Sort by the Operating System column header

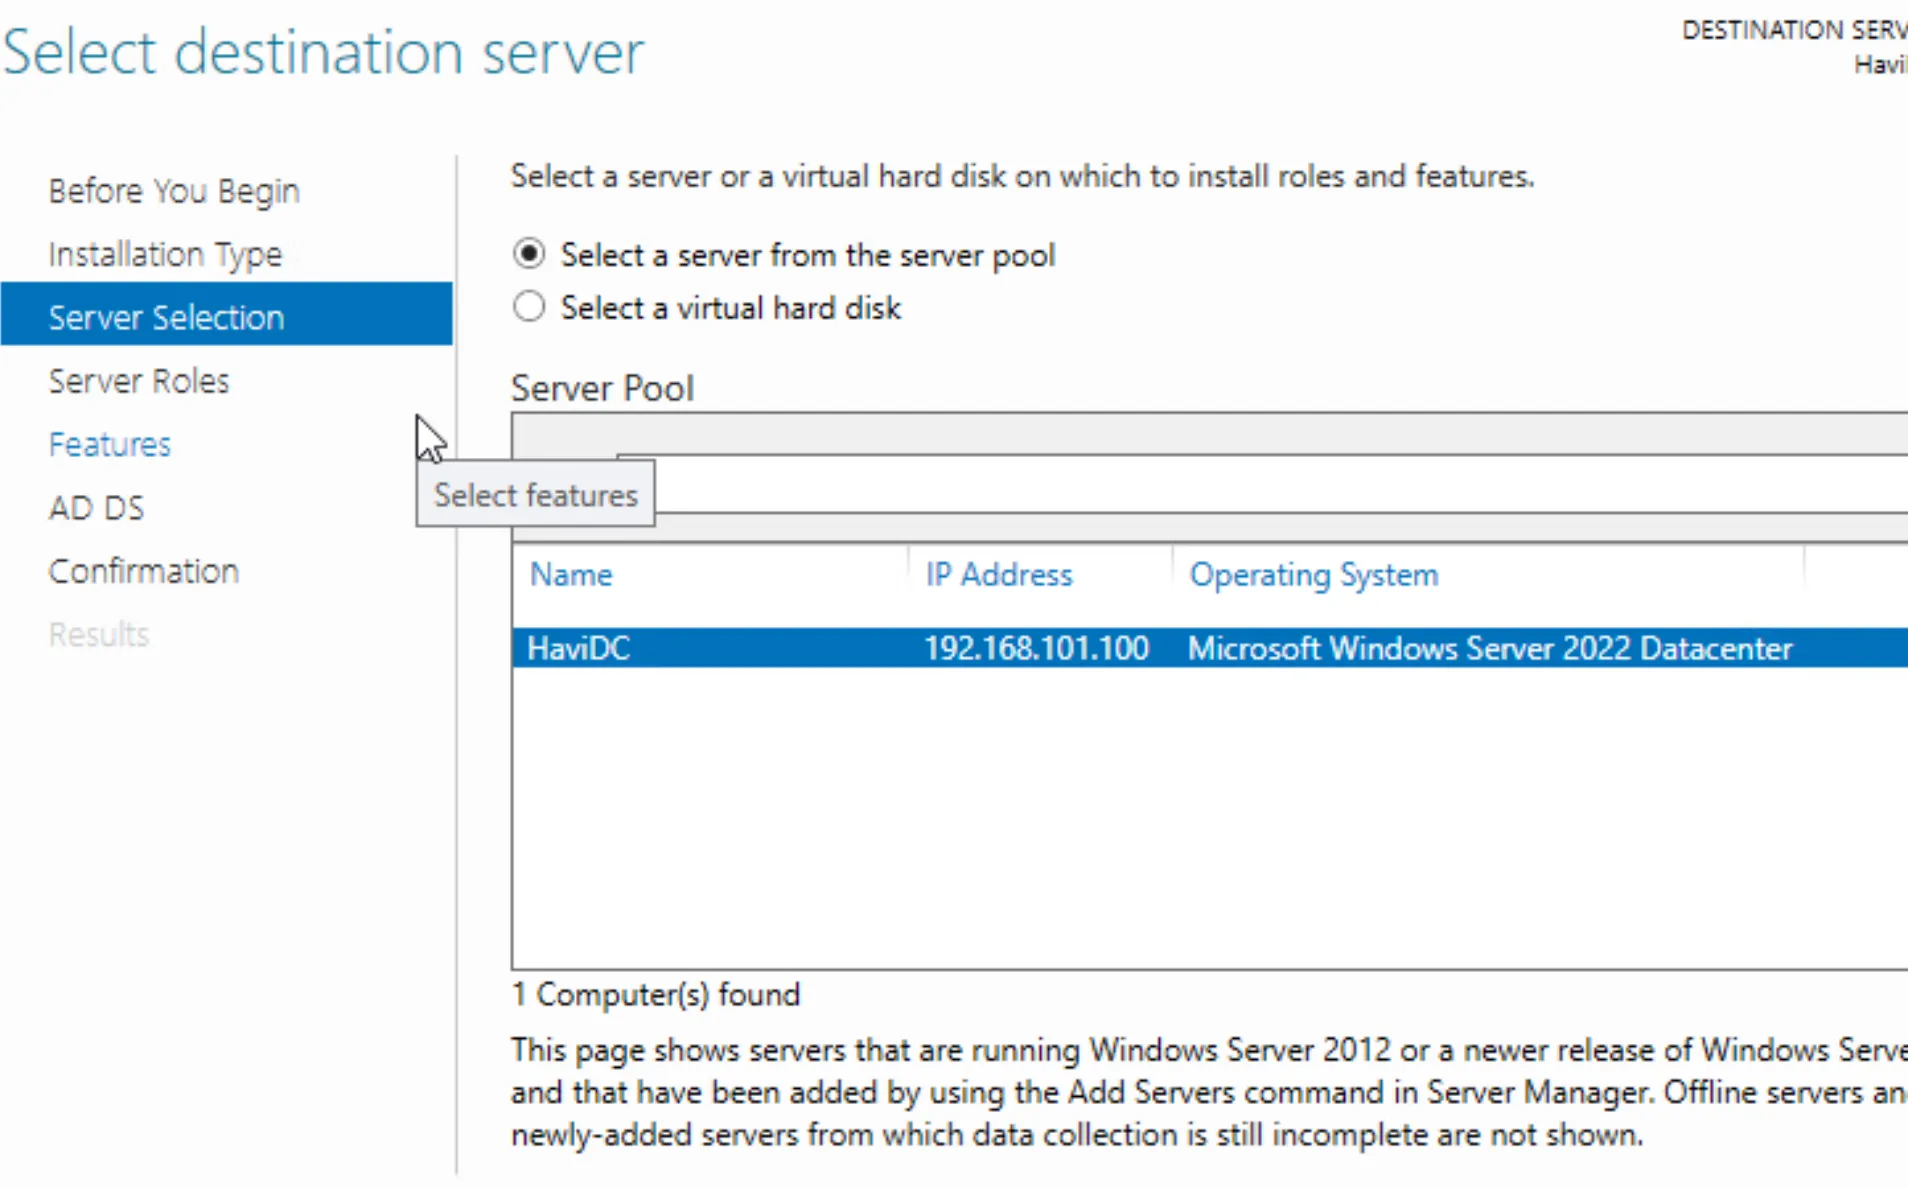point(1313,575)
